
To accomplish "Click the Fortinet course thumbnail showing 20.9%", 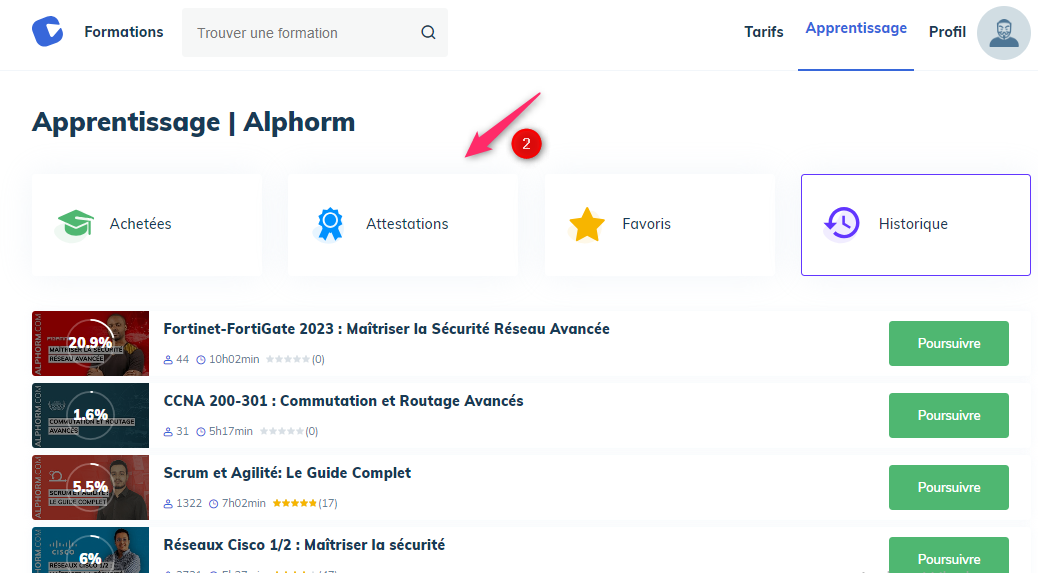I will coord(91,343).
